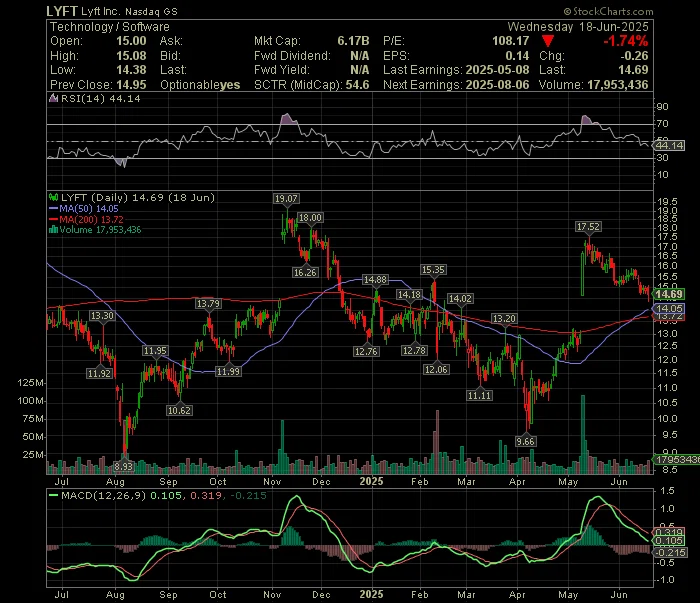The width and height of the screenshot is (700, 603).
Task: Click the Prev Close value 14.95
Action: 131,85
